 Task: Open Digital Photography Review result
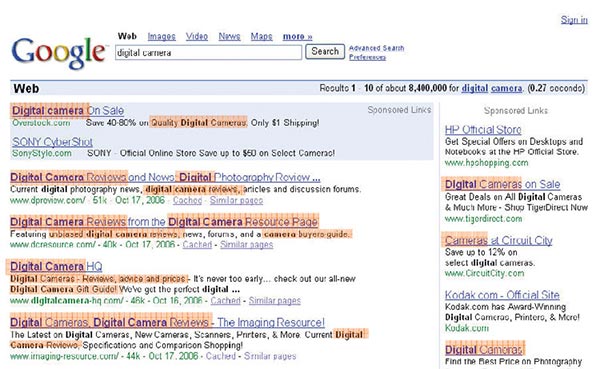[x=165, y=177]
